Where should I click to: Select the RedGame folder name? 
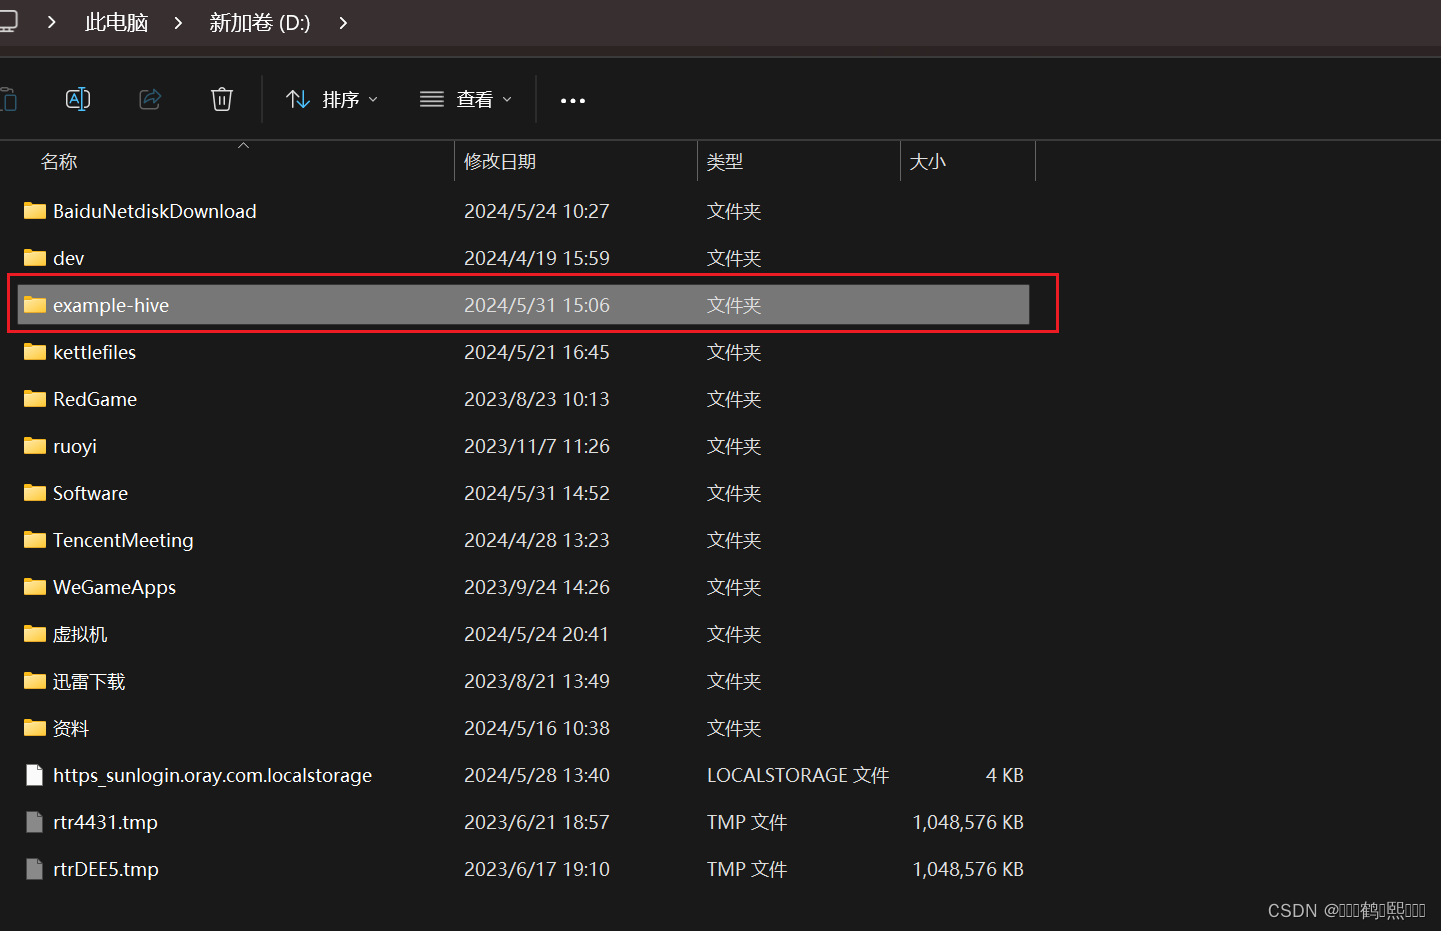pos(95,399)
